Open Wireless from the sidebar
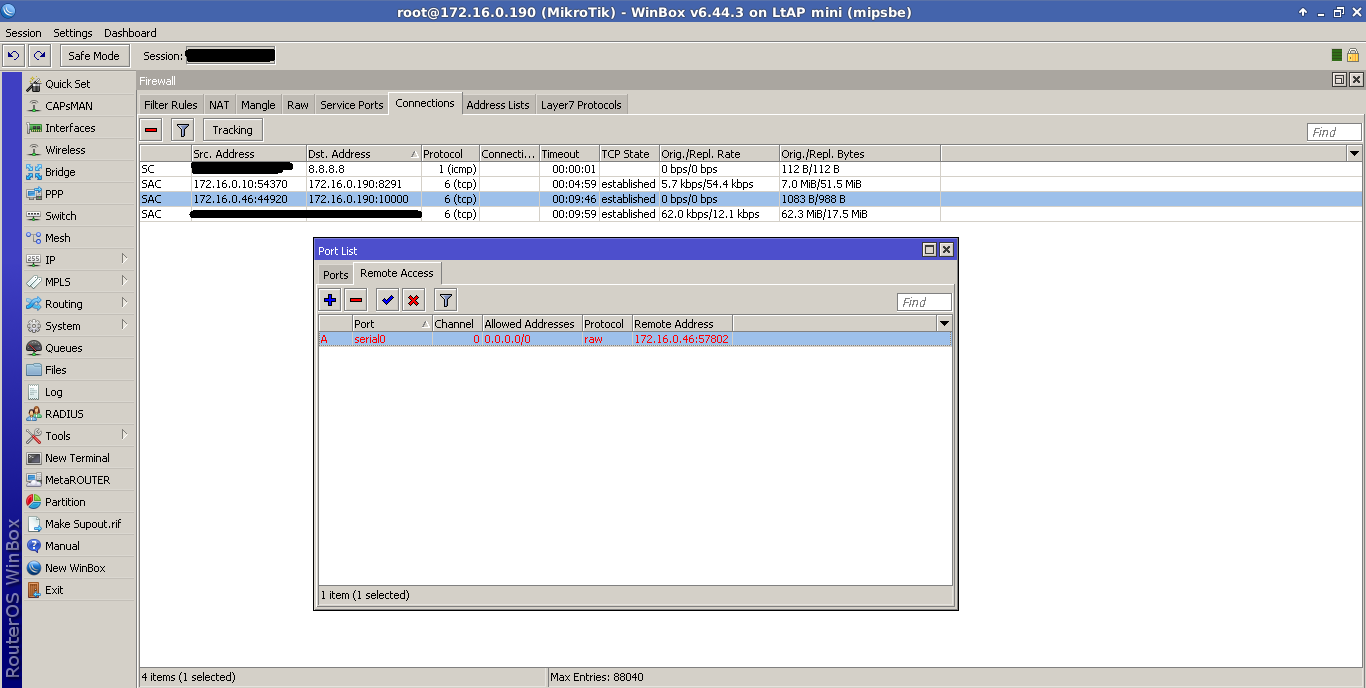1366x688 pixels. coord(62,149)
